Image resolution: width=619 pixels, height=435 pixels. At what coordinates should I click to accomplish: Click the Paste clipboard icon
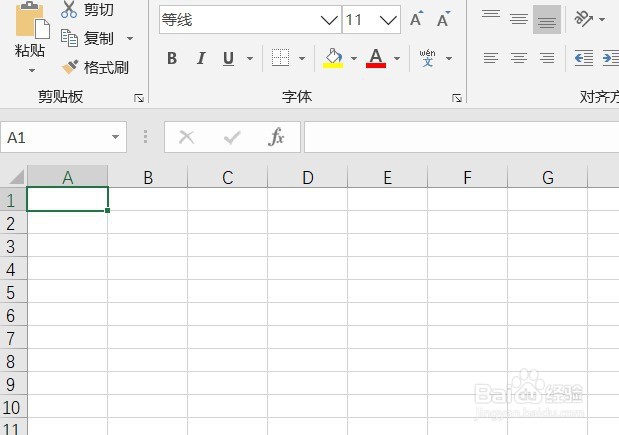coord(32,21)
